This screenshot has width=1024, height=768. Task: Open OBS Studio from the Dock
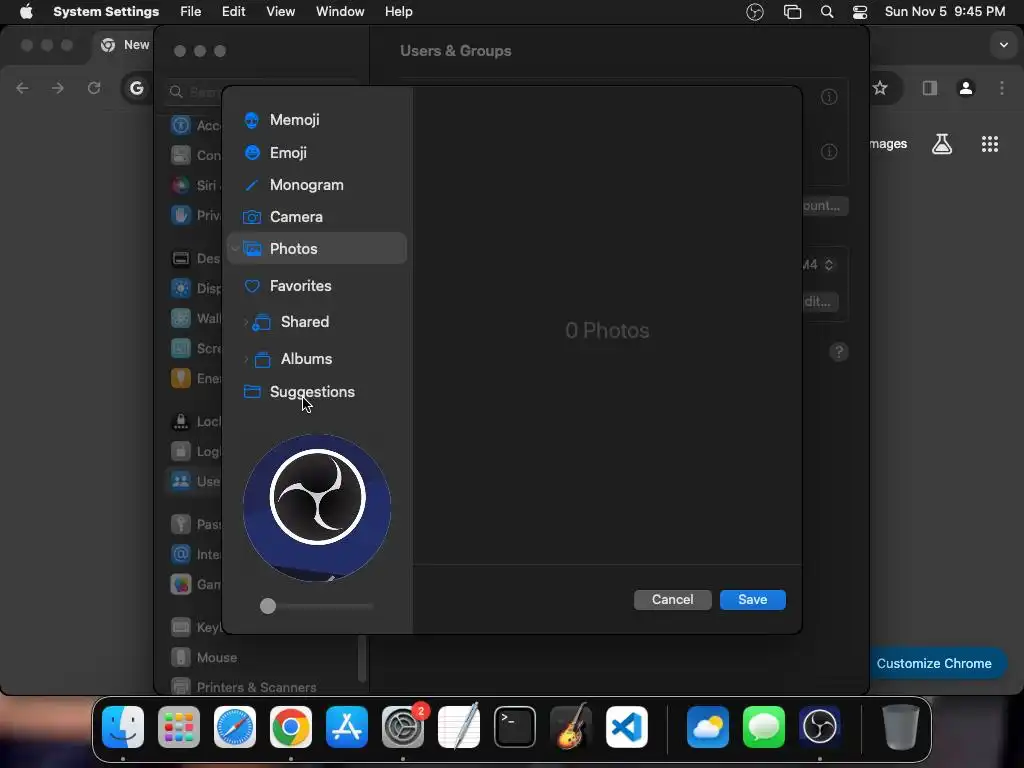click(820, 727)
